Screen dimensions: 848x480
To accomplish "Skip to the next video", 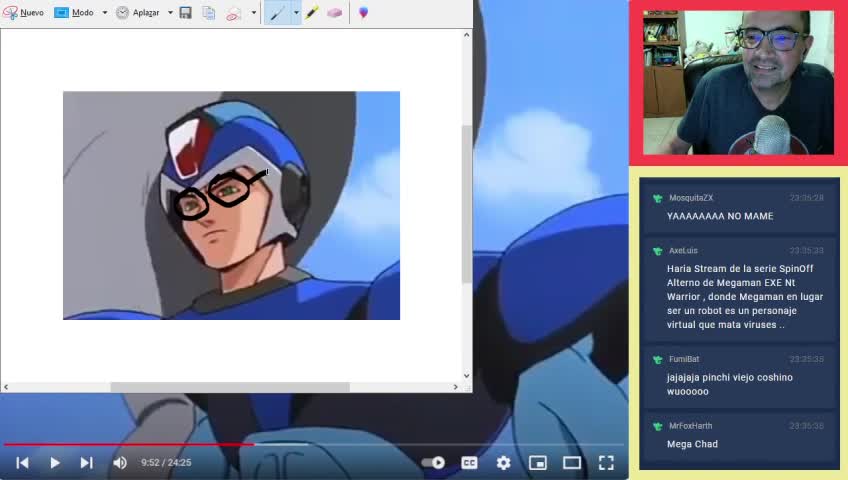I will 87,463.
